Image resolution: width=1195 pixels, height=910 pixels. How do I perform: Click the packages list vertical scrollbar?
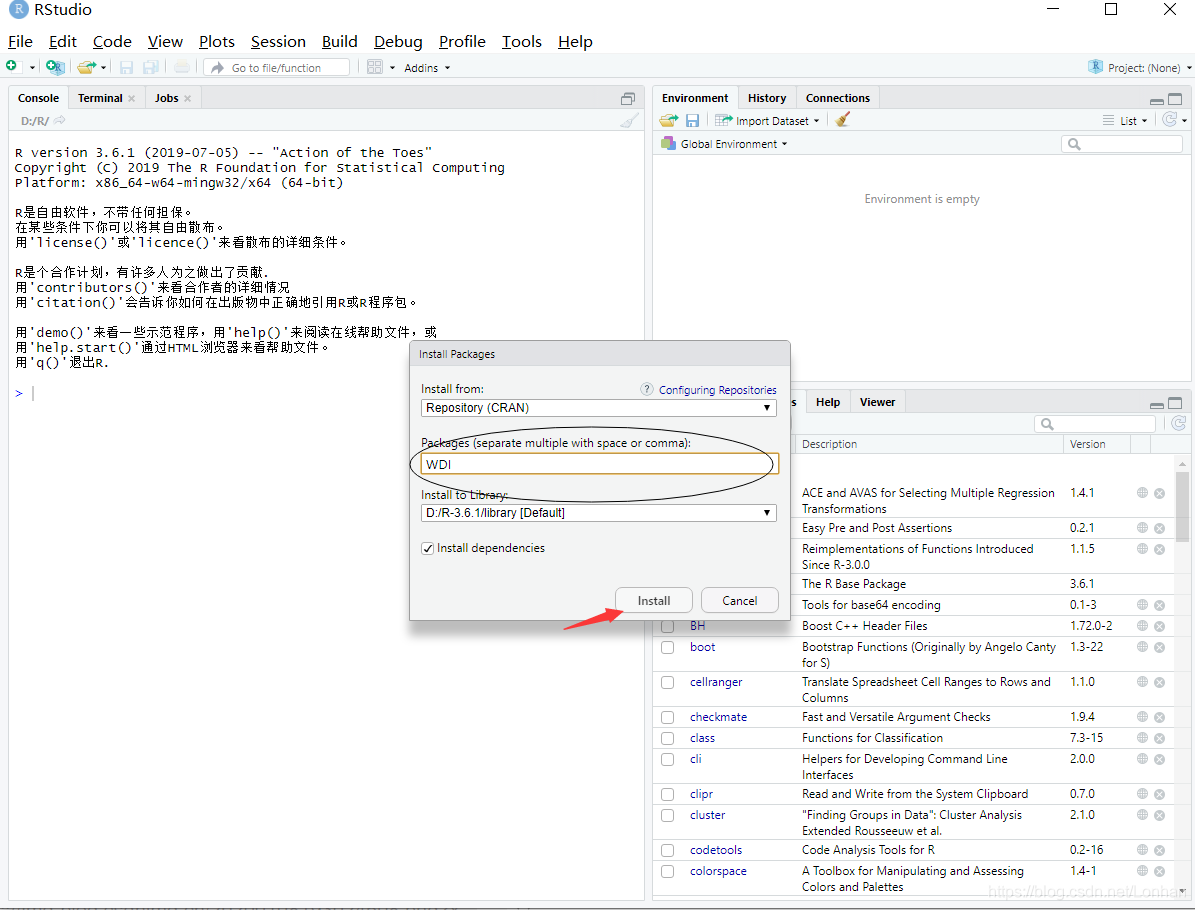coord(1182,507)
